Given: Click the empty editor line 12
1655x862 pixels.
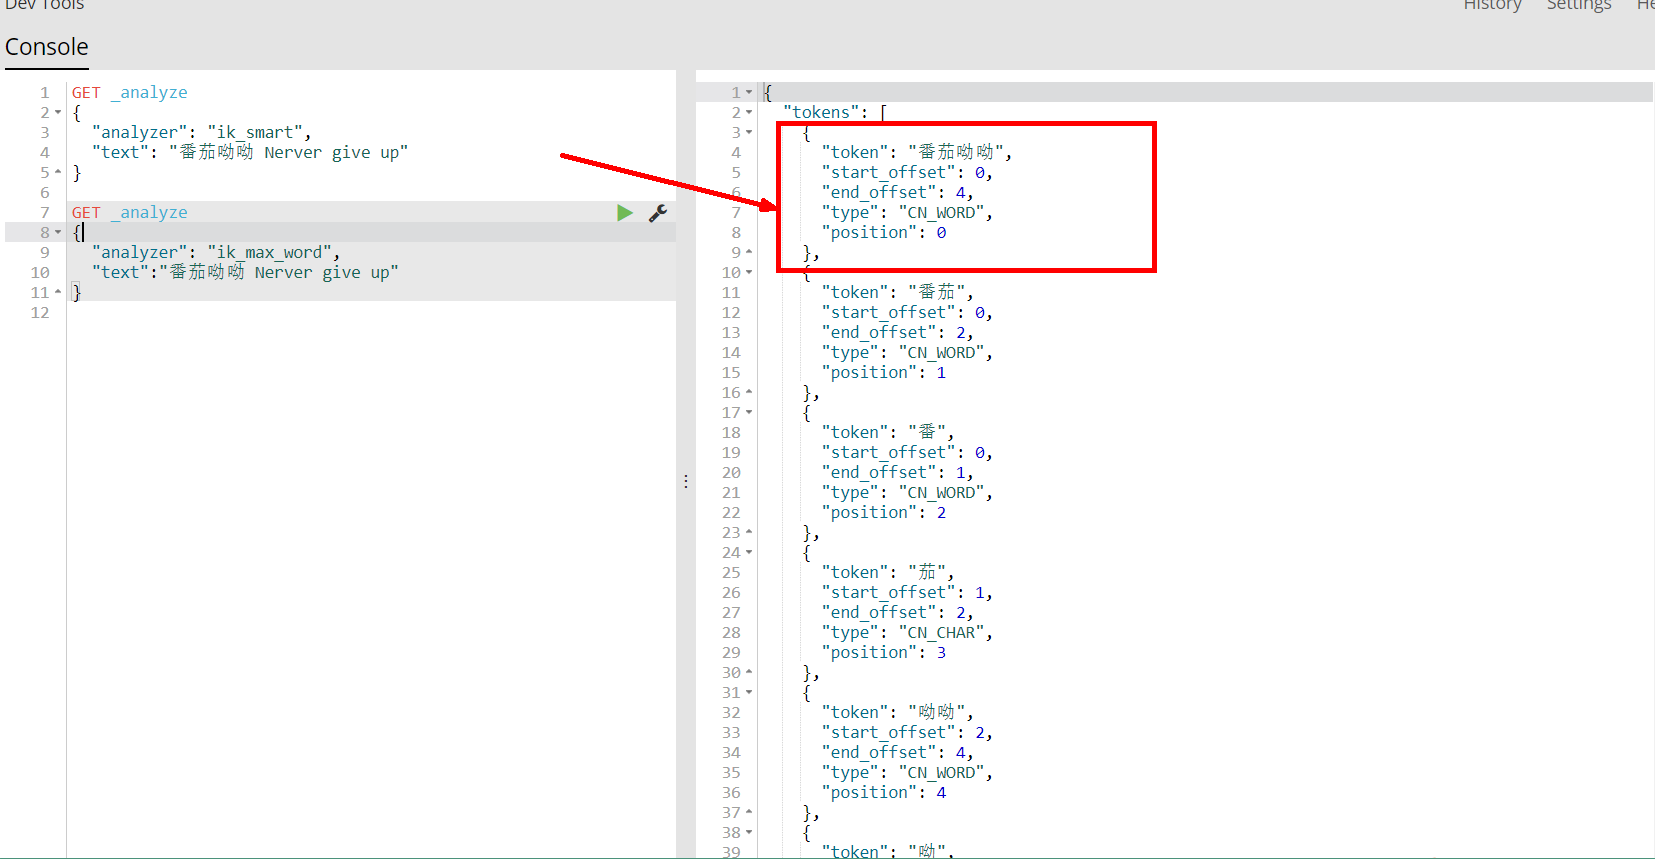Looking at the screenshot, I should [x=370, y=313].
